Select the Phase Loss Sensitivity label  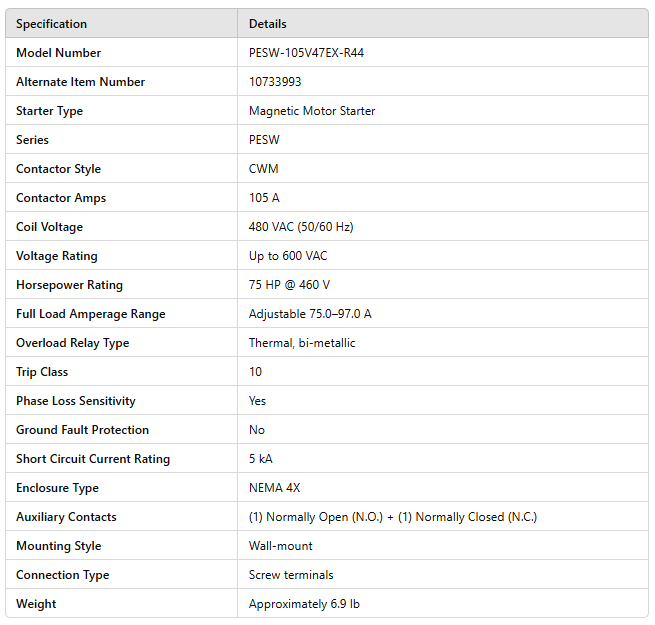click(x=76, y=401)
